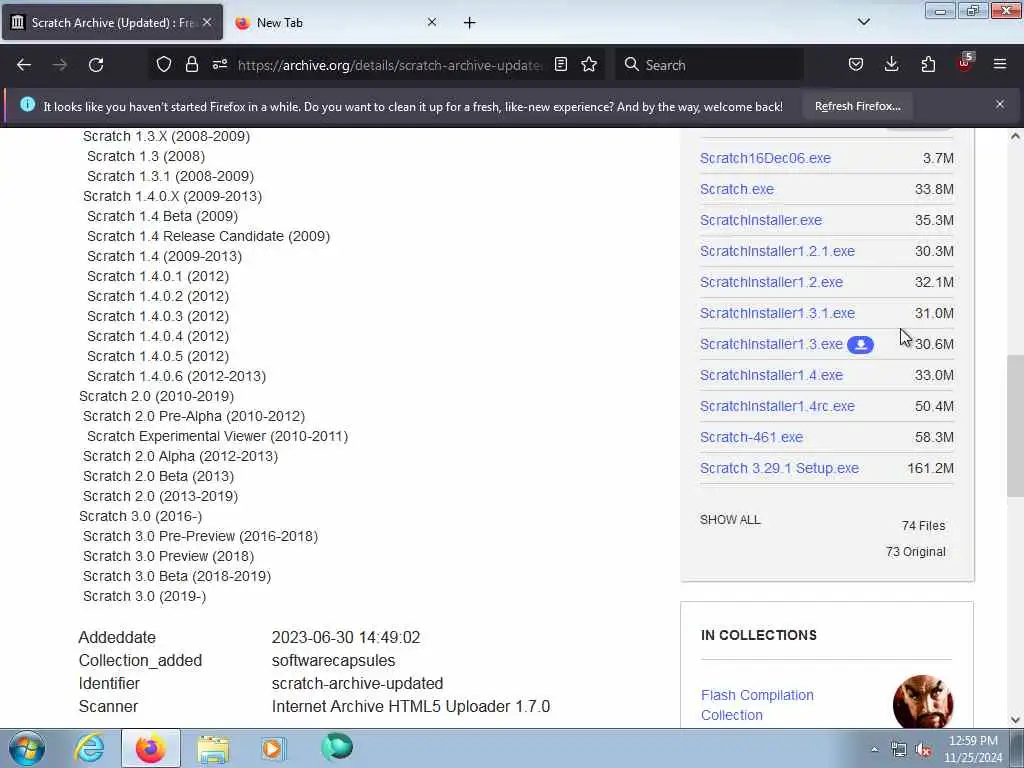This screenshot has height=768, width=1024.
Task: Click text "Scratch 1.4.0.6 (2012-2013)"
Action: [x=176, y=377]
